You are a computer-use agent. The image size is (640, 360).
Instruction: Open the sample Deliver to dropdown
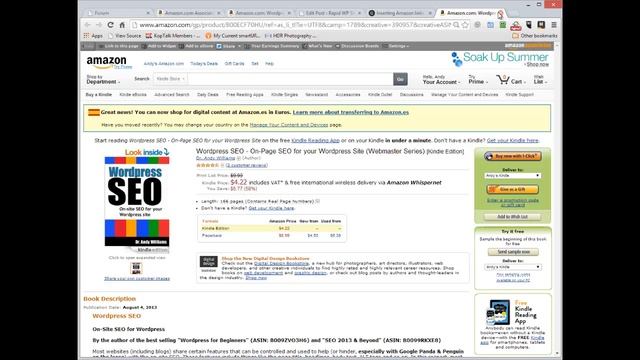pos(513,267)
